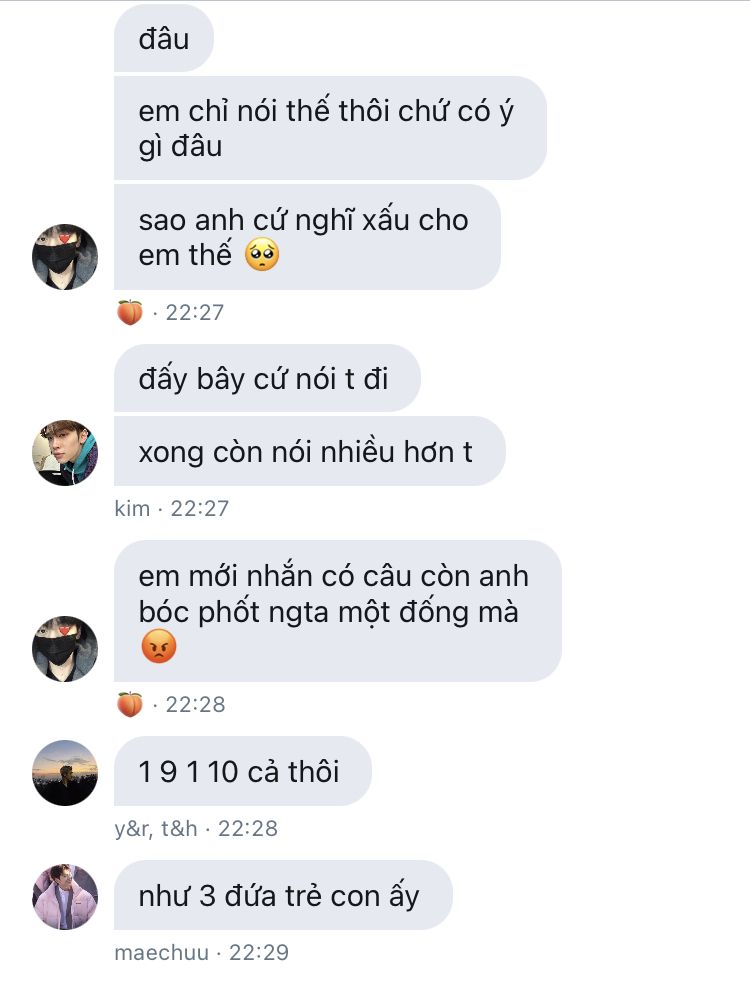Tap the "như 3 đứa trẻ con ấy" bubble
The width and height of the screenshot is (750, 981).
pos(283,895)
